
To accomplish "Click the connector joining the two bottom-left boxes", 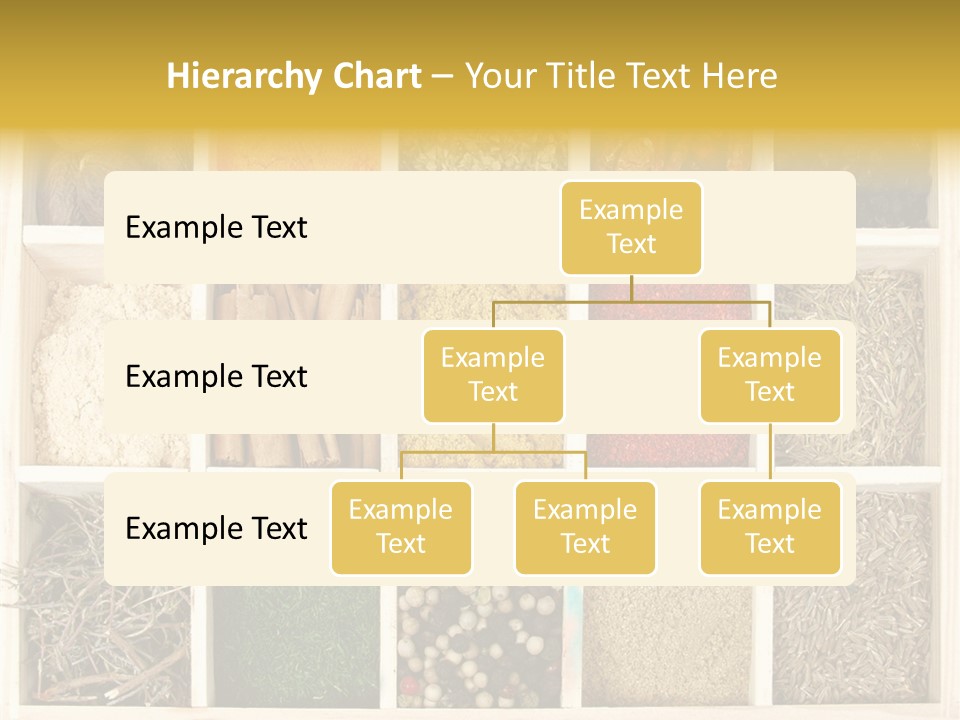I will (x=493, y=453).
